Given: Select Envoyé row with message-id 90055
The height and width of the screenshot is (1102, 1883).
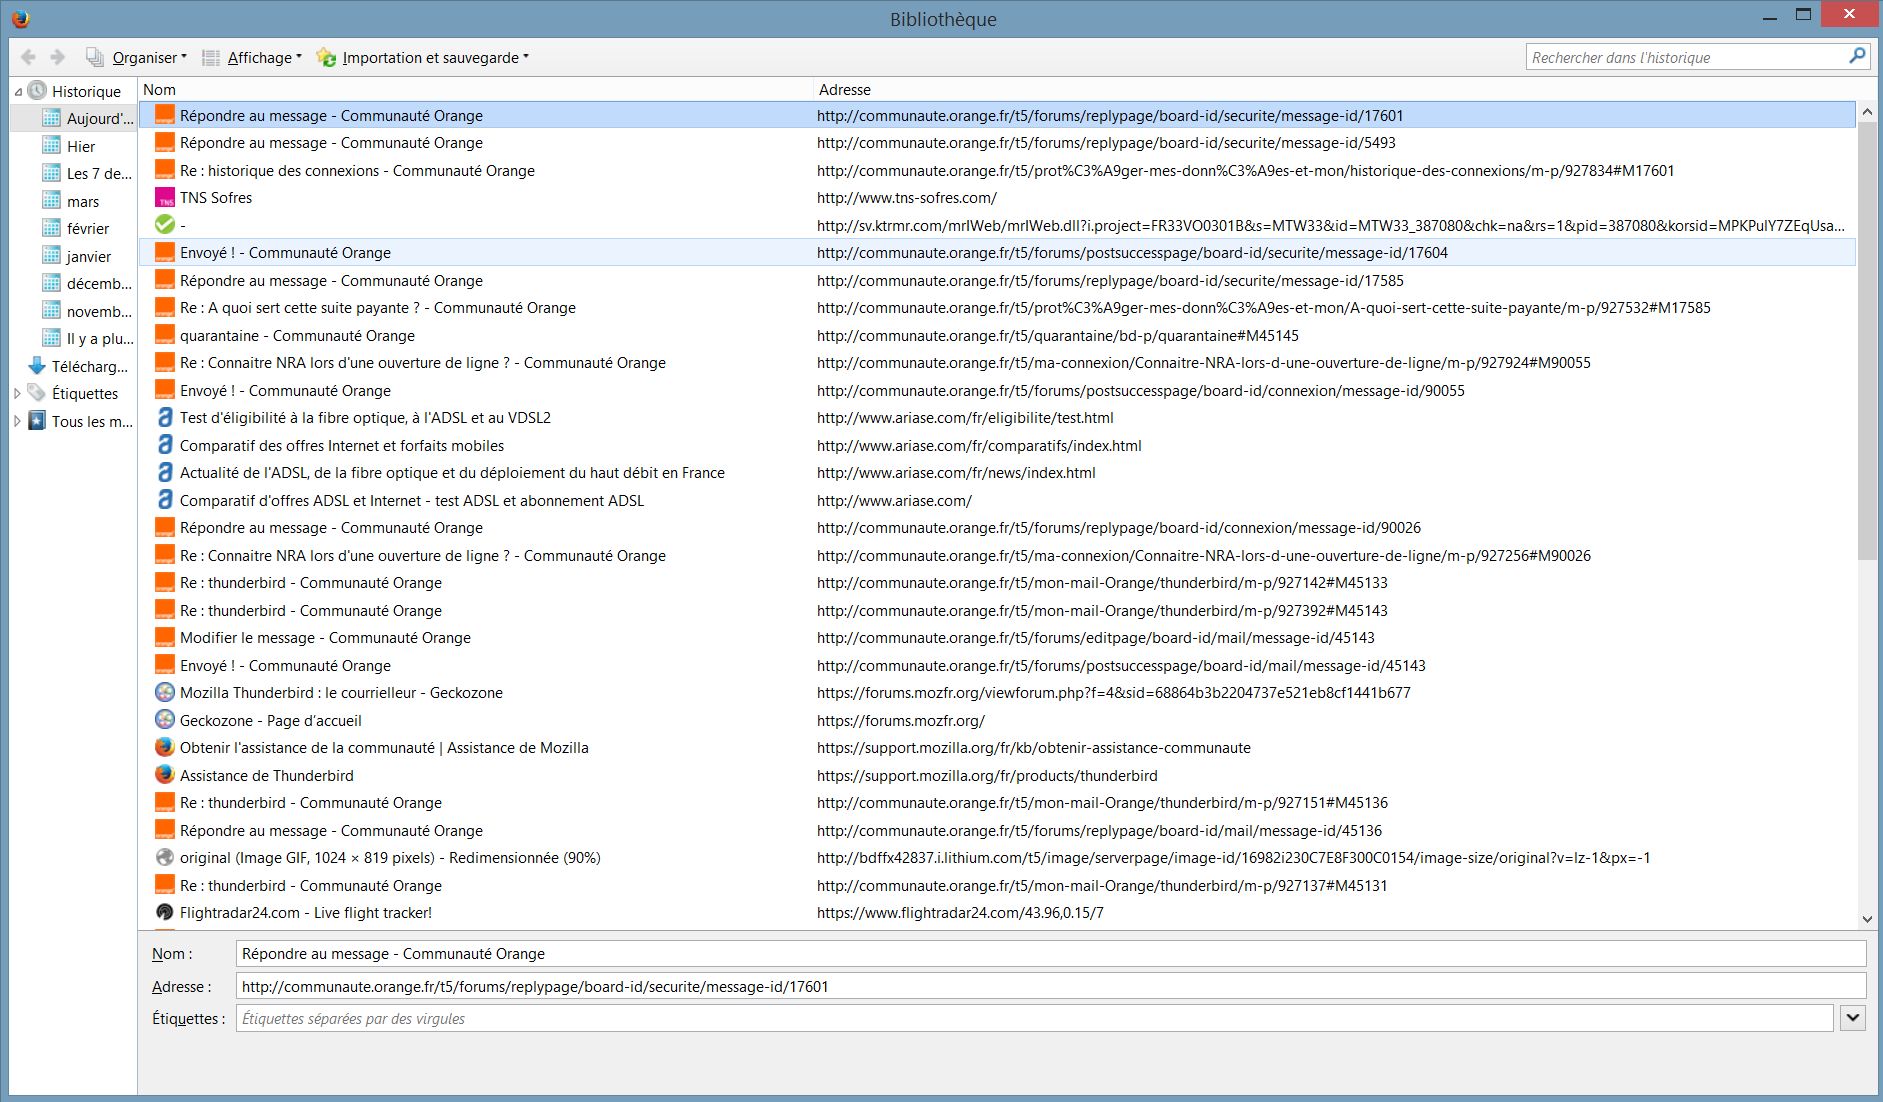Looking at the screenshot, I should click(x=997, y=391).
